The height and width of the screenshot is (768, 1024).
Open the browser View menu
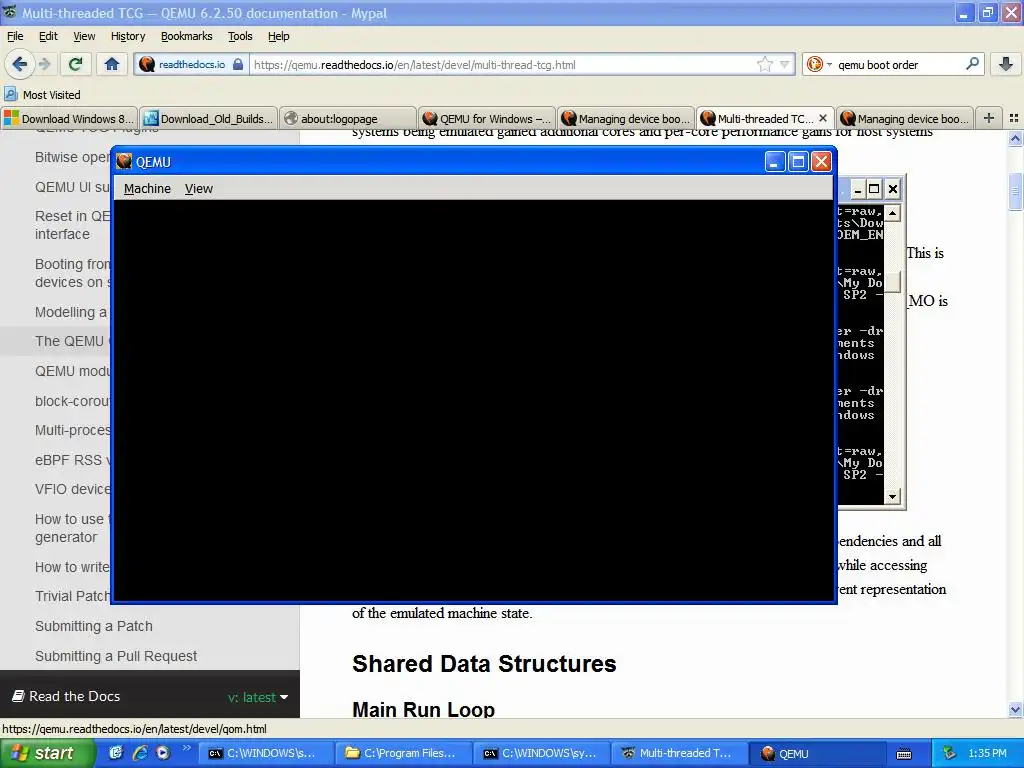click(84, 36)
